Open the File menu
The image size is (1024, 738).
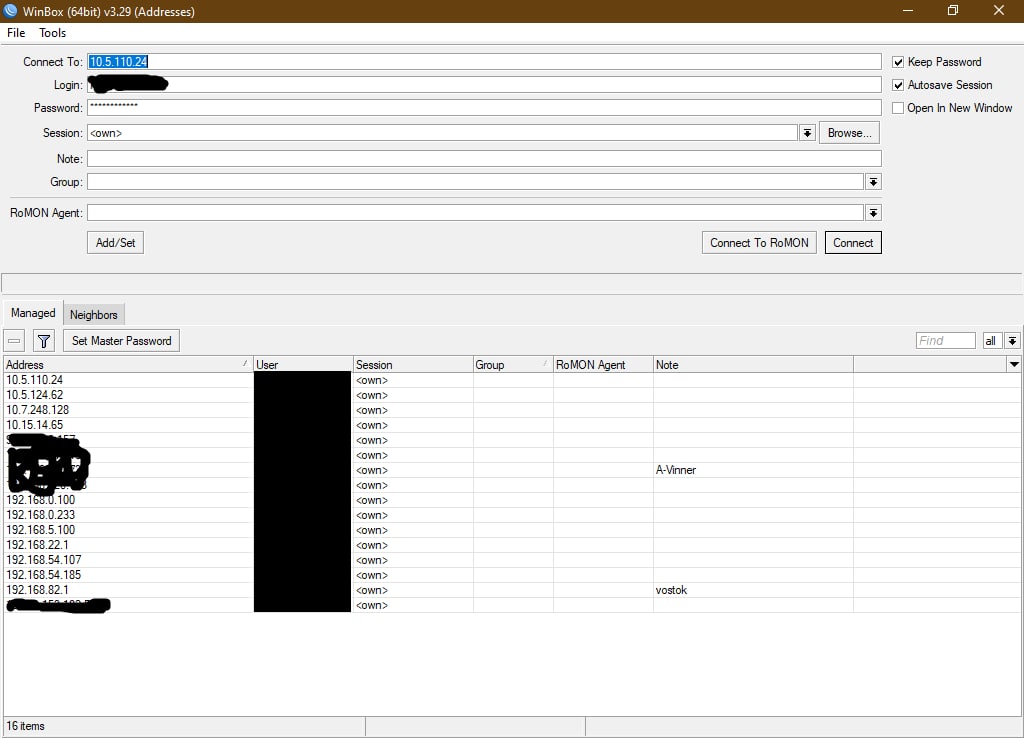coord(16,33)
